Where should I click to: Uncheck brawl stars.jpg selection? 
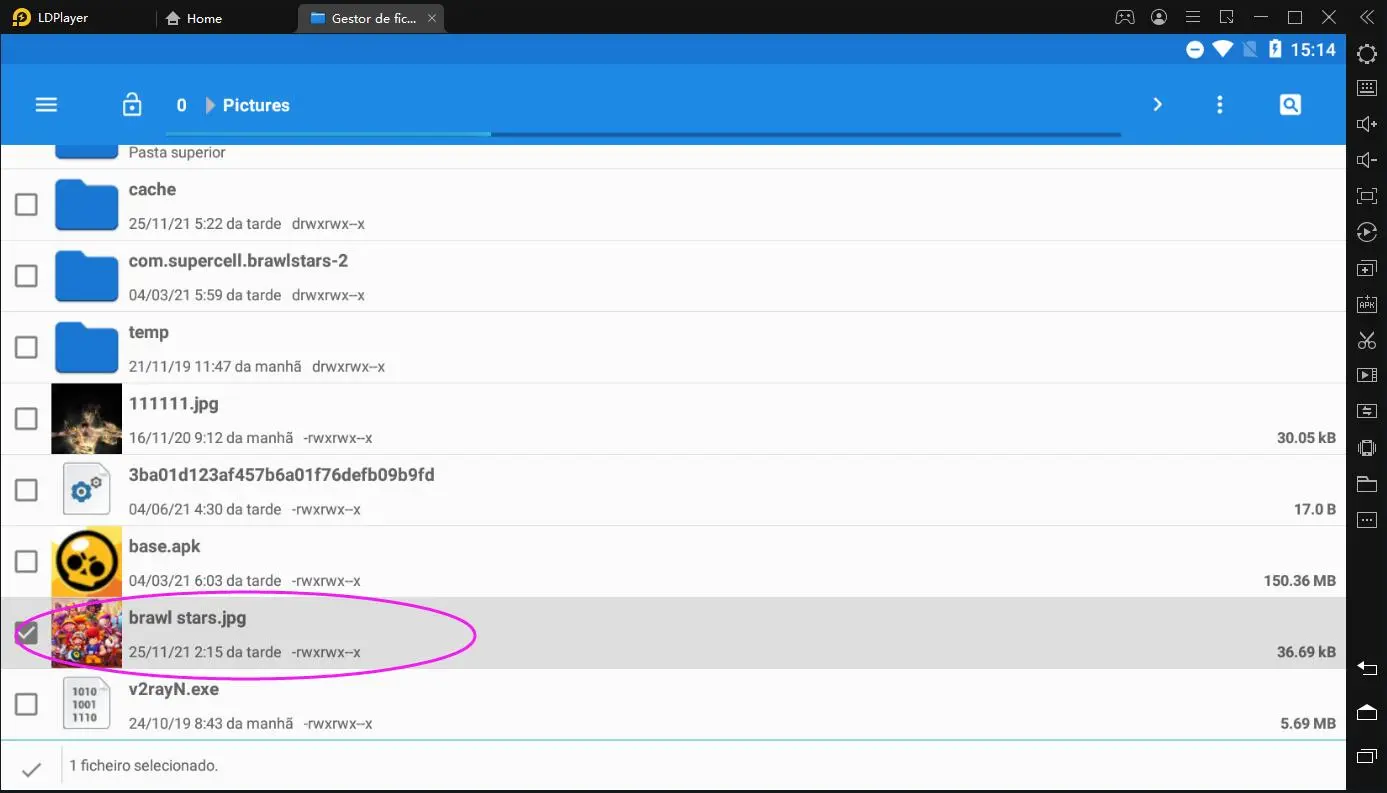[x=26, y=633]
